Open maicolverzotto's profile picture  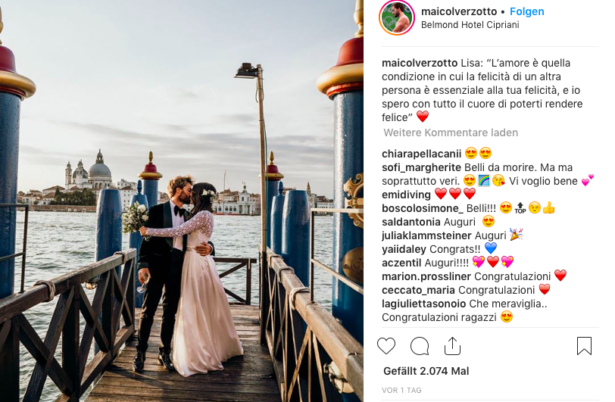397,18
